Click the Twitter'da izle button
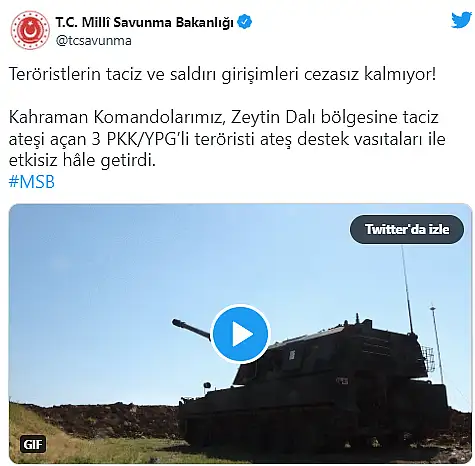 click(x=407, y=229)
